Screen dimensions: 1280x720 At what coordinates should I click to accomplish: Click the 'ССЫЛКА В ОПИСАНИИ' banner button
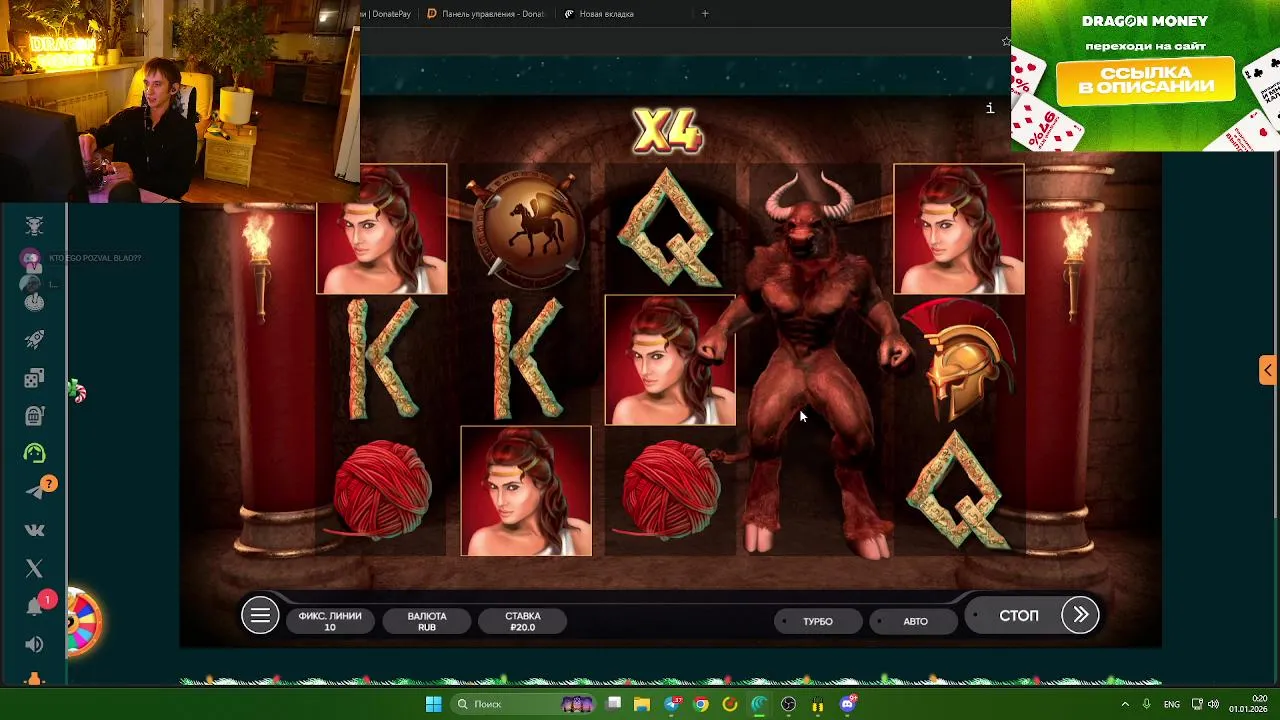pyautogui.click(x=1145, y=81)
